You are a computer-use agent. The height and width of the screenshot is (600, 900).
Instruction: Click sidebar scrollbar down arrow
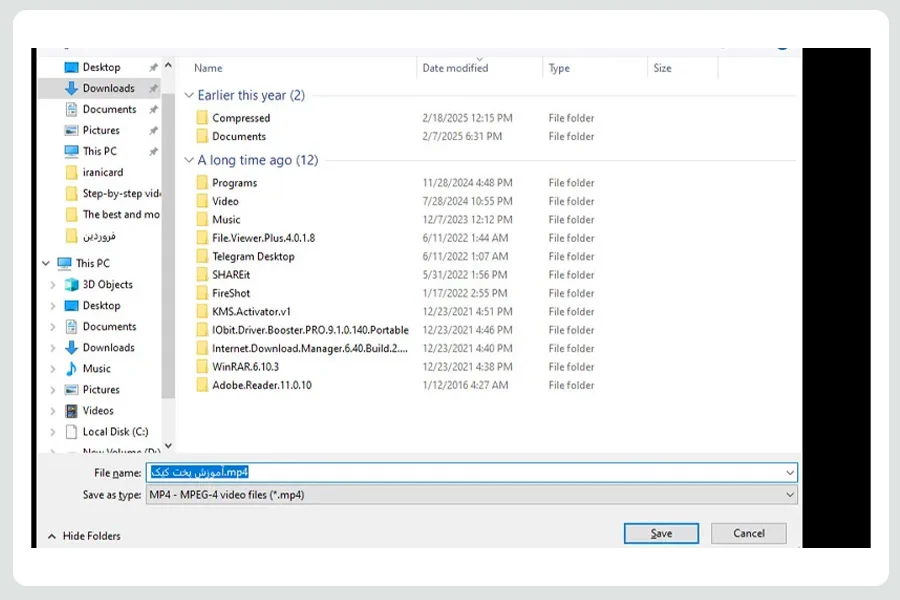[168, 446]
